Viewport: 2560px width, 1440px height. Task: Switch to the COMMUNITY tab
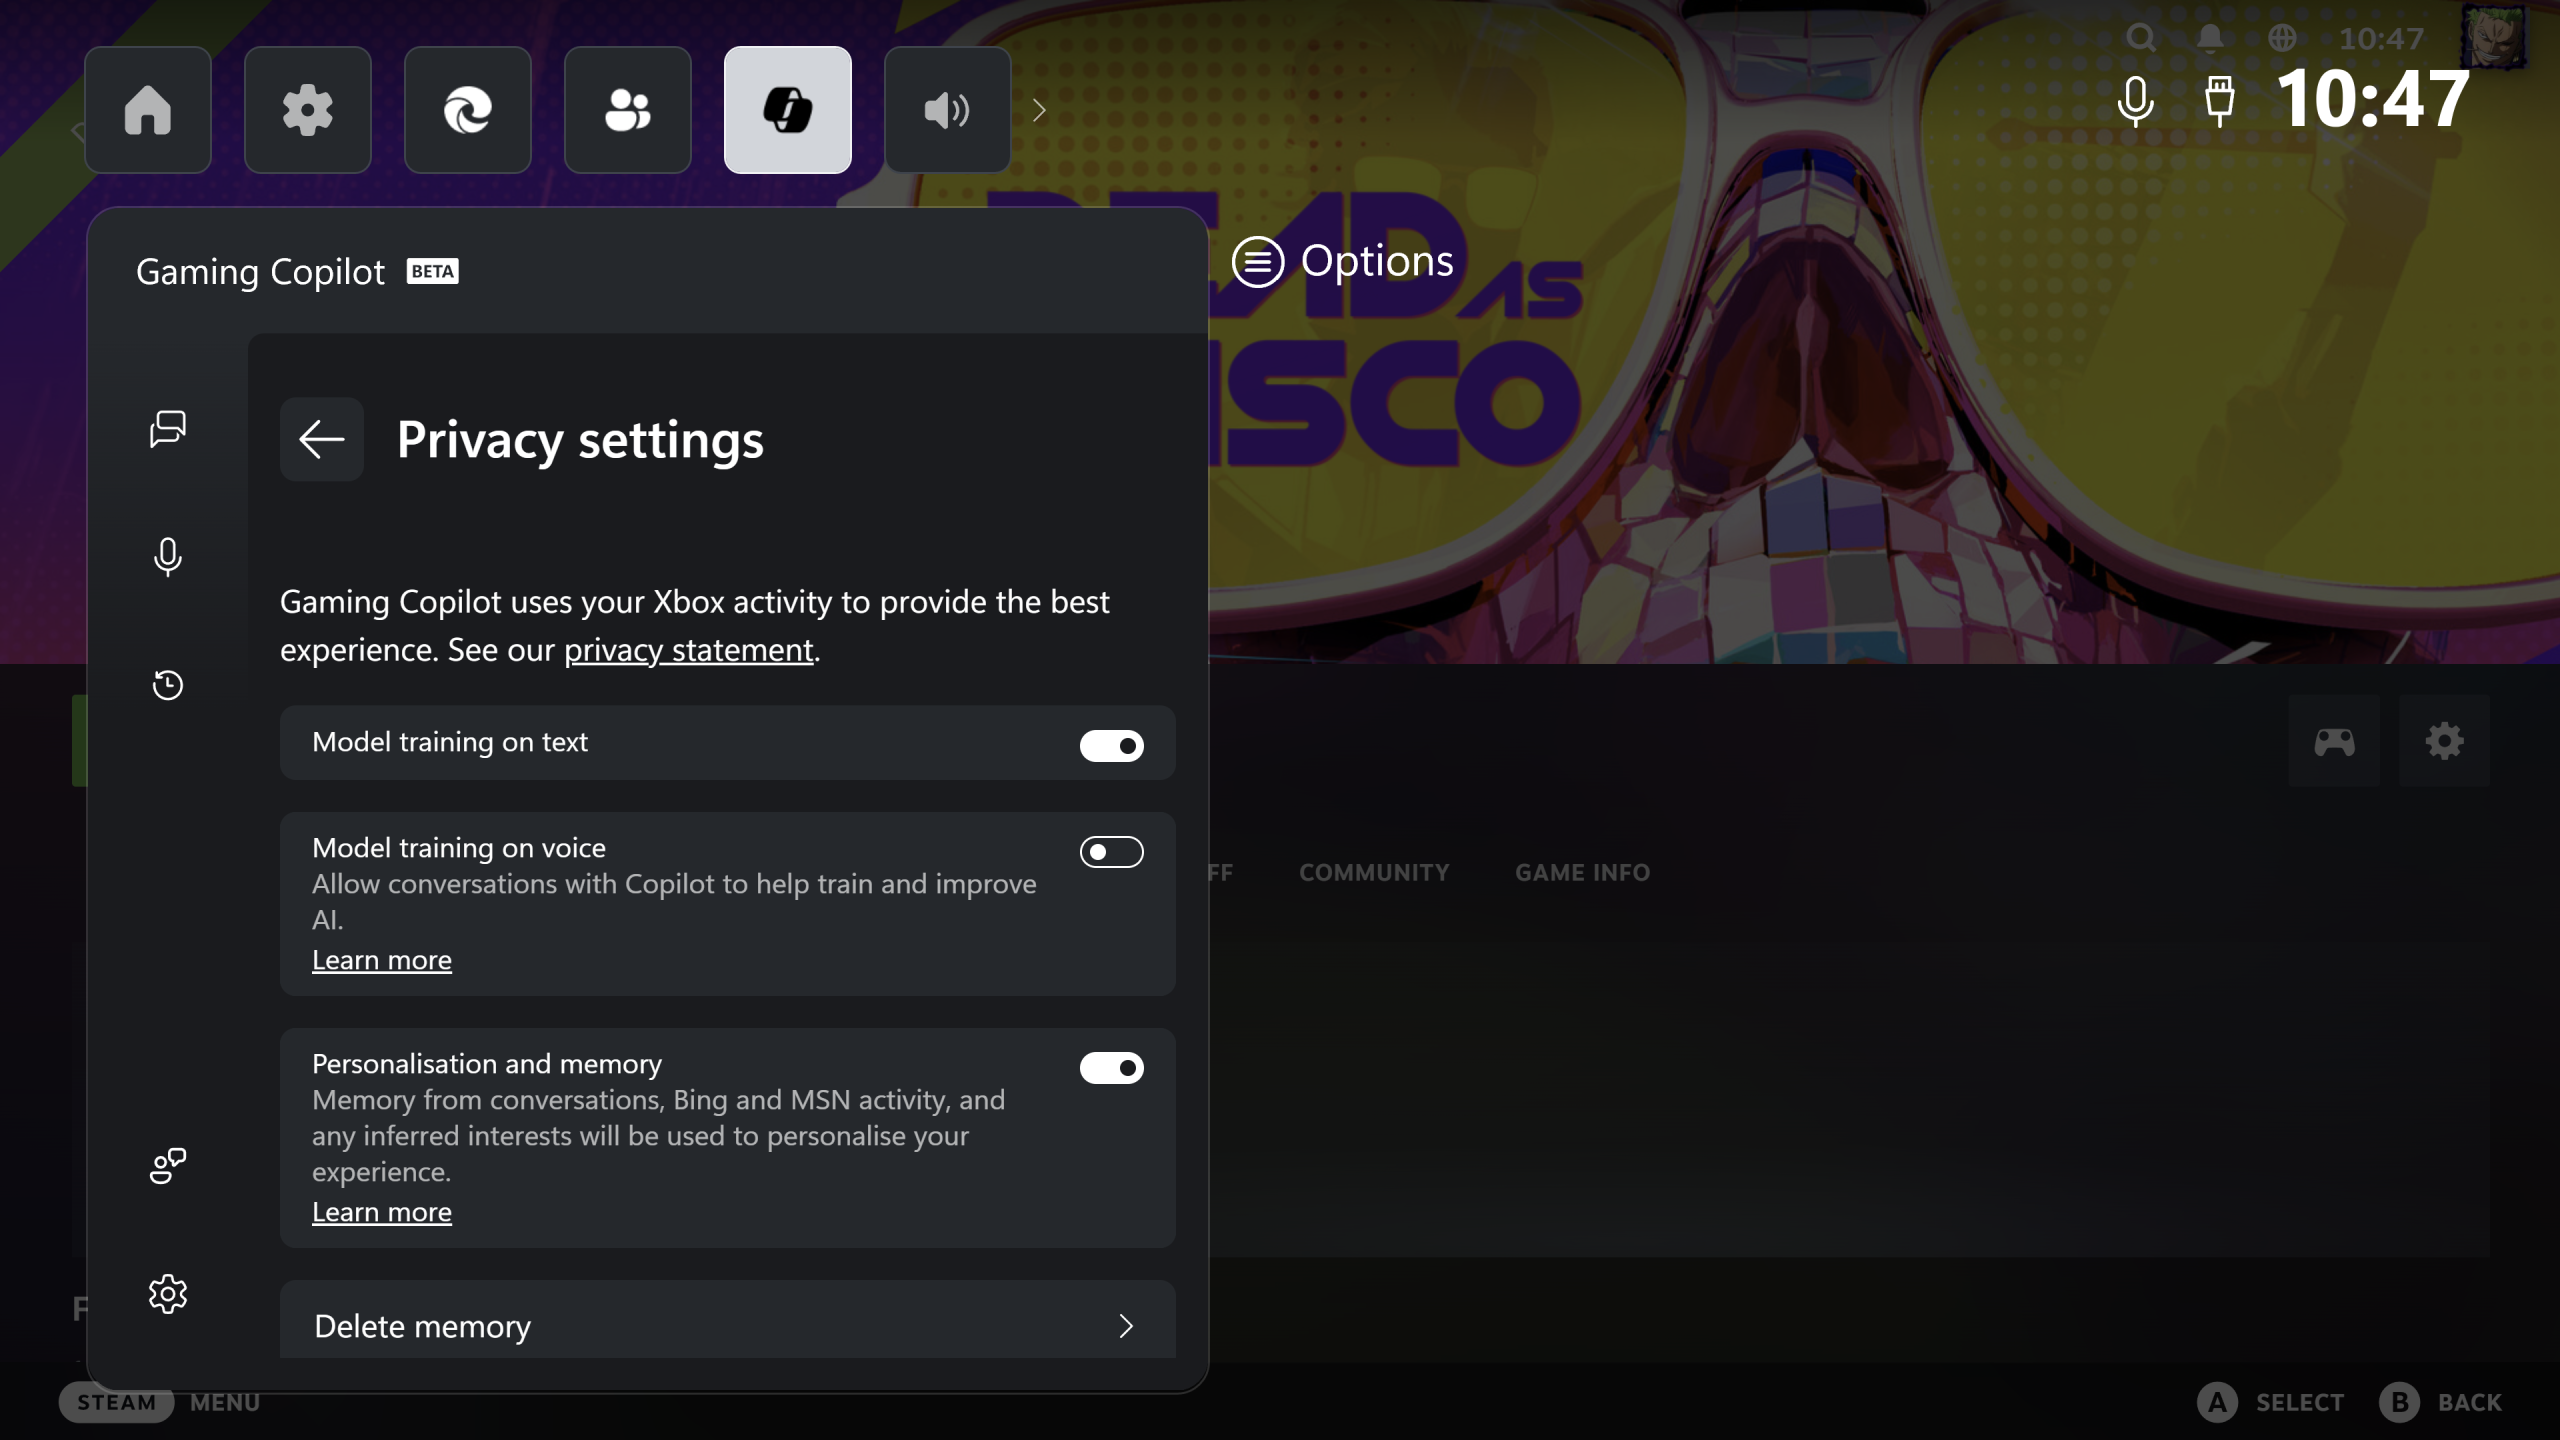(x=1373, y=872)
